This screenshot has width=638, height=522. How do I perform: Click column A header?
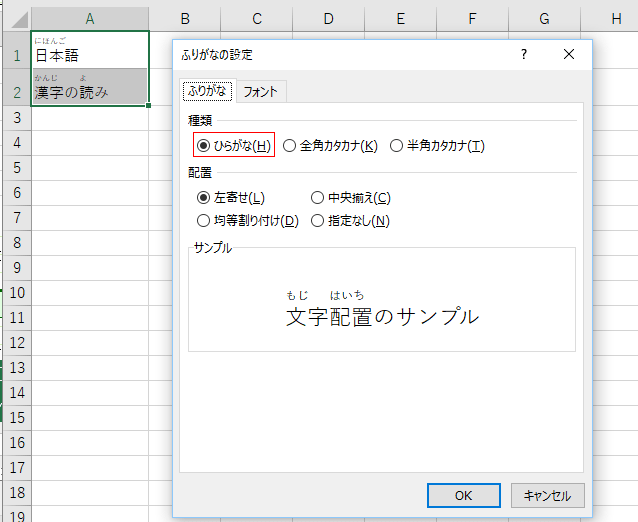90,18
